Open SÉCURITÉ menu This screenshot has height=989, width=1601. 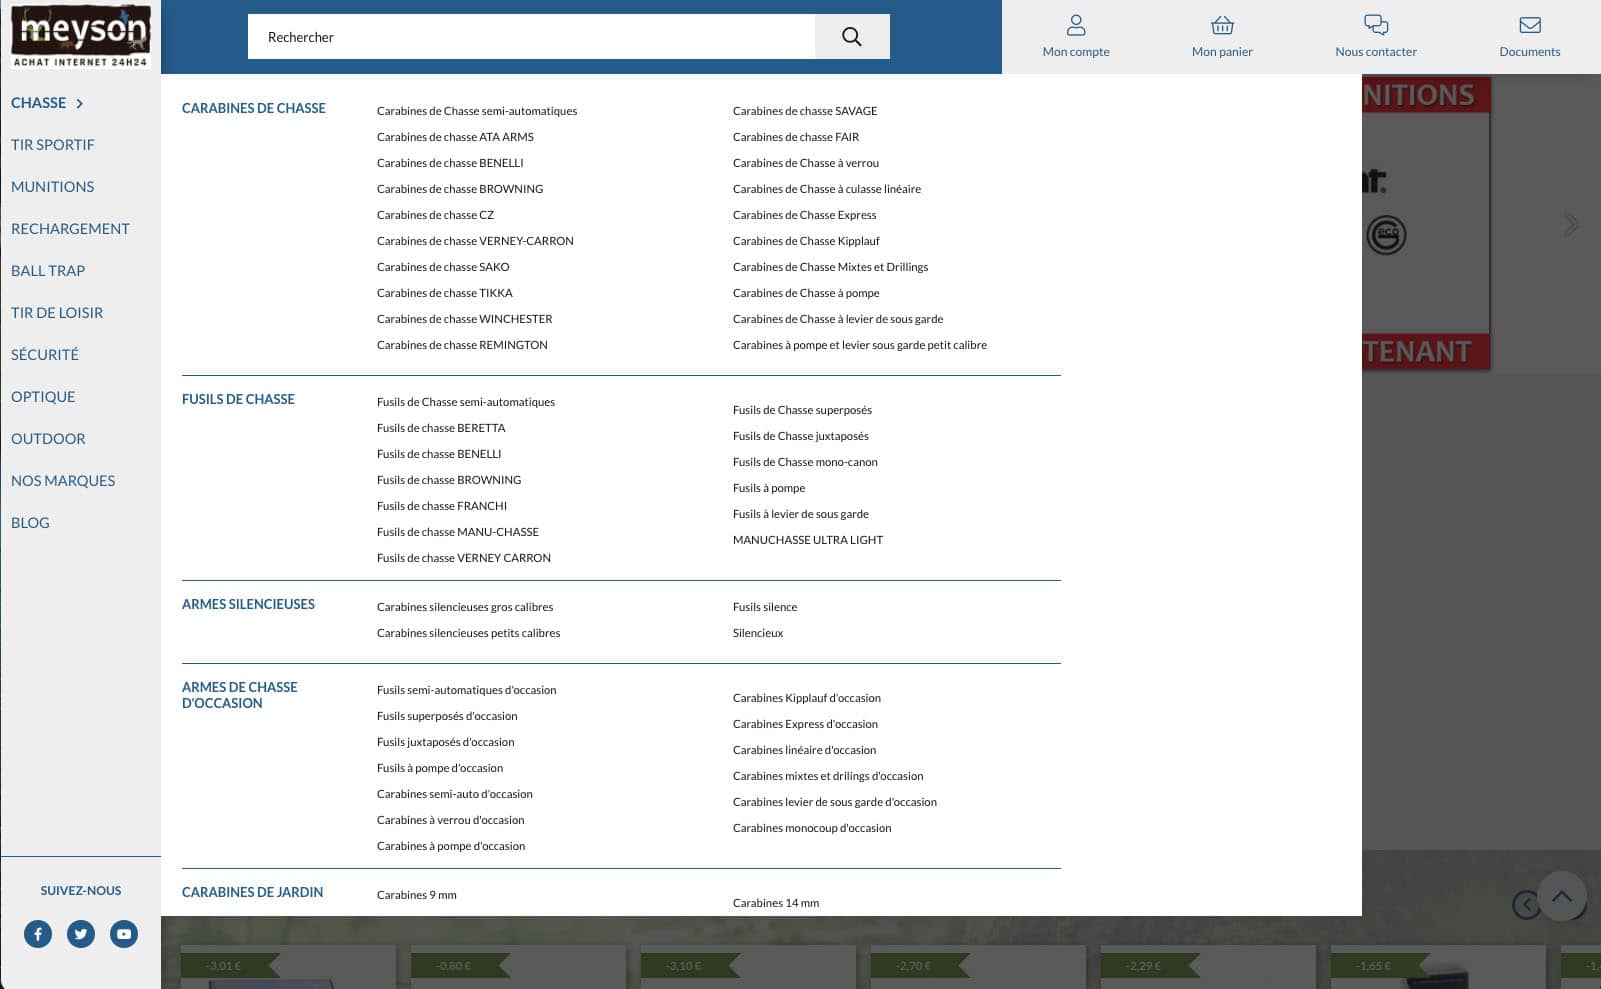(45, 355)
